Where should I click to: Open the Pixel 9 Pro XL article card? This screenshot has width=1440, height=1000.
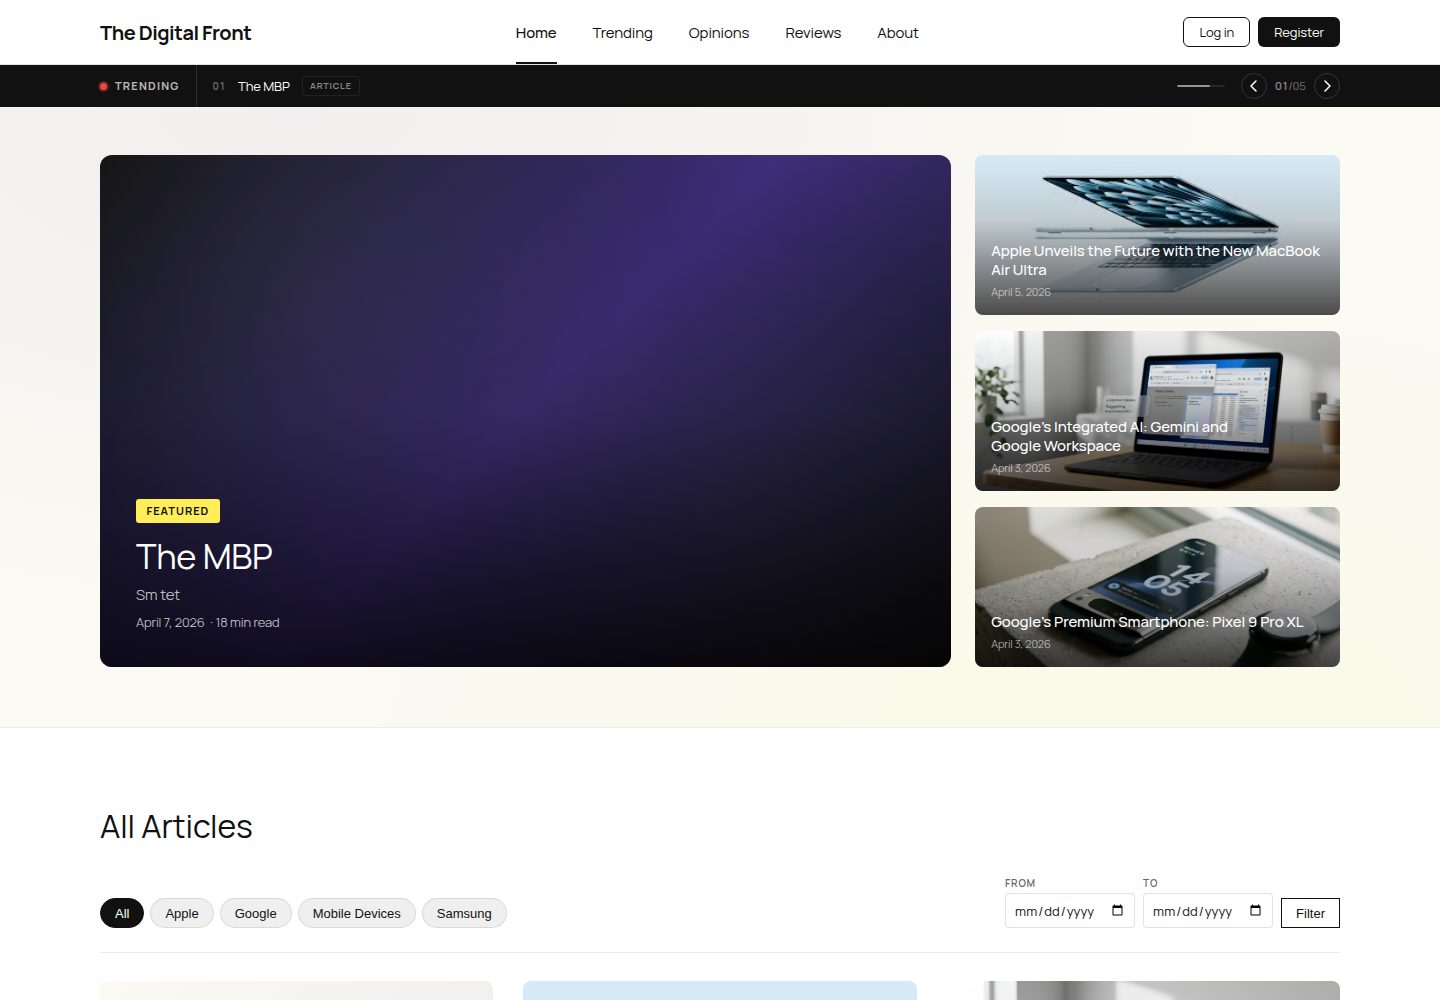[1157, 587]
